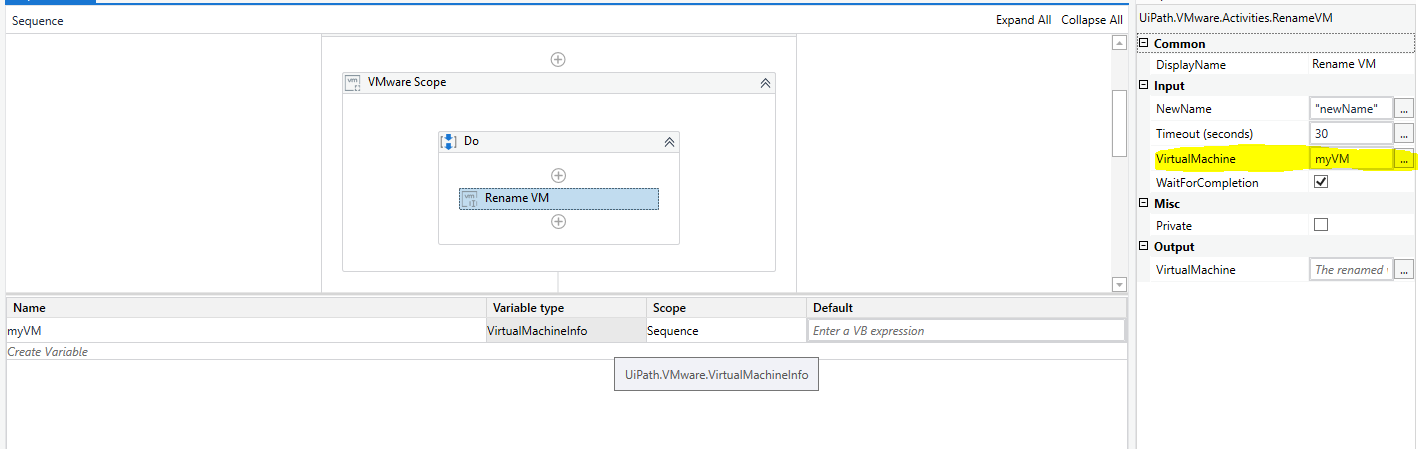
Task: Click the Do sequence title text
Action: (471, 142)
